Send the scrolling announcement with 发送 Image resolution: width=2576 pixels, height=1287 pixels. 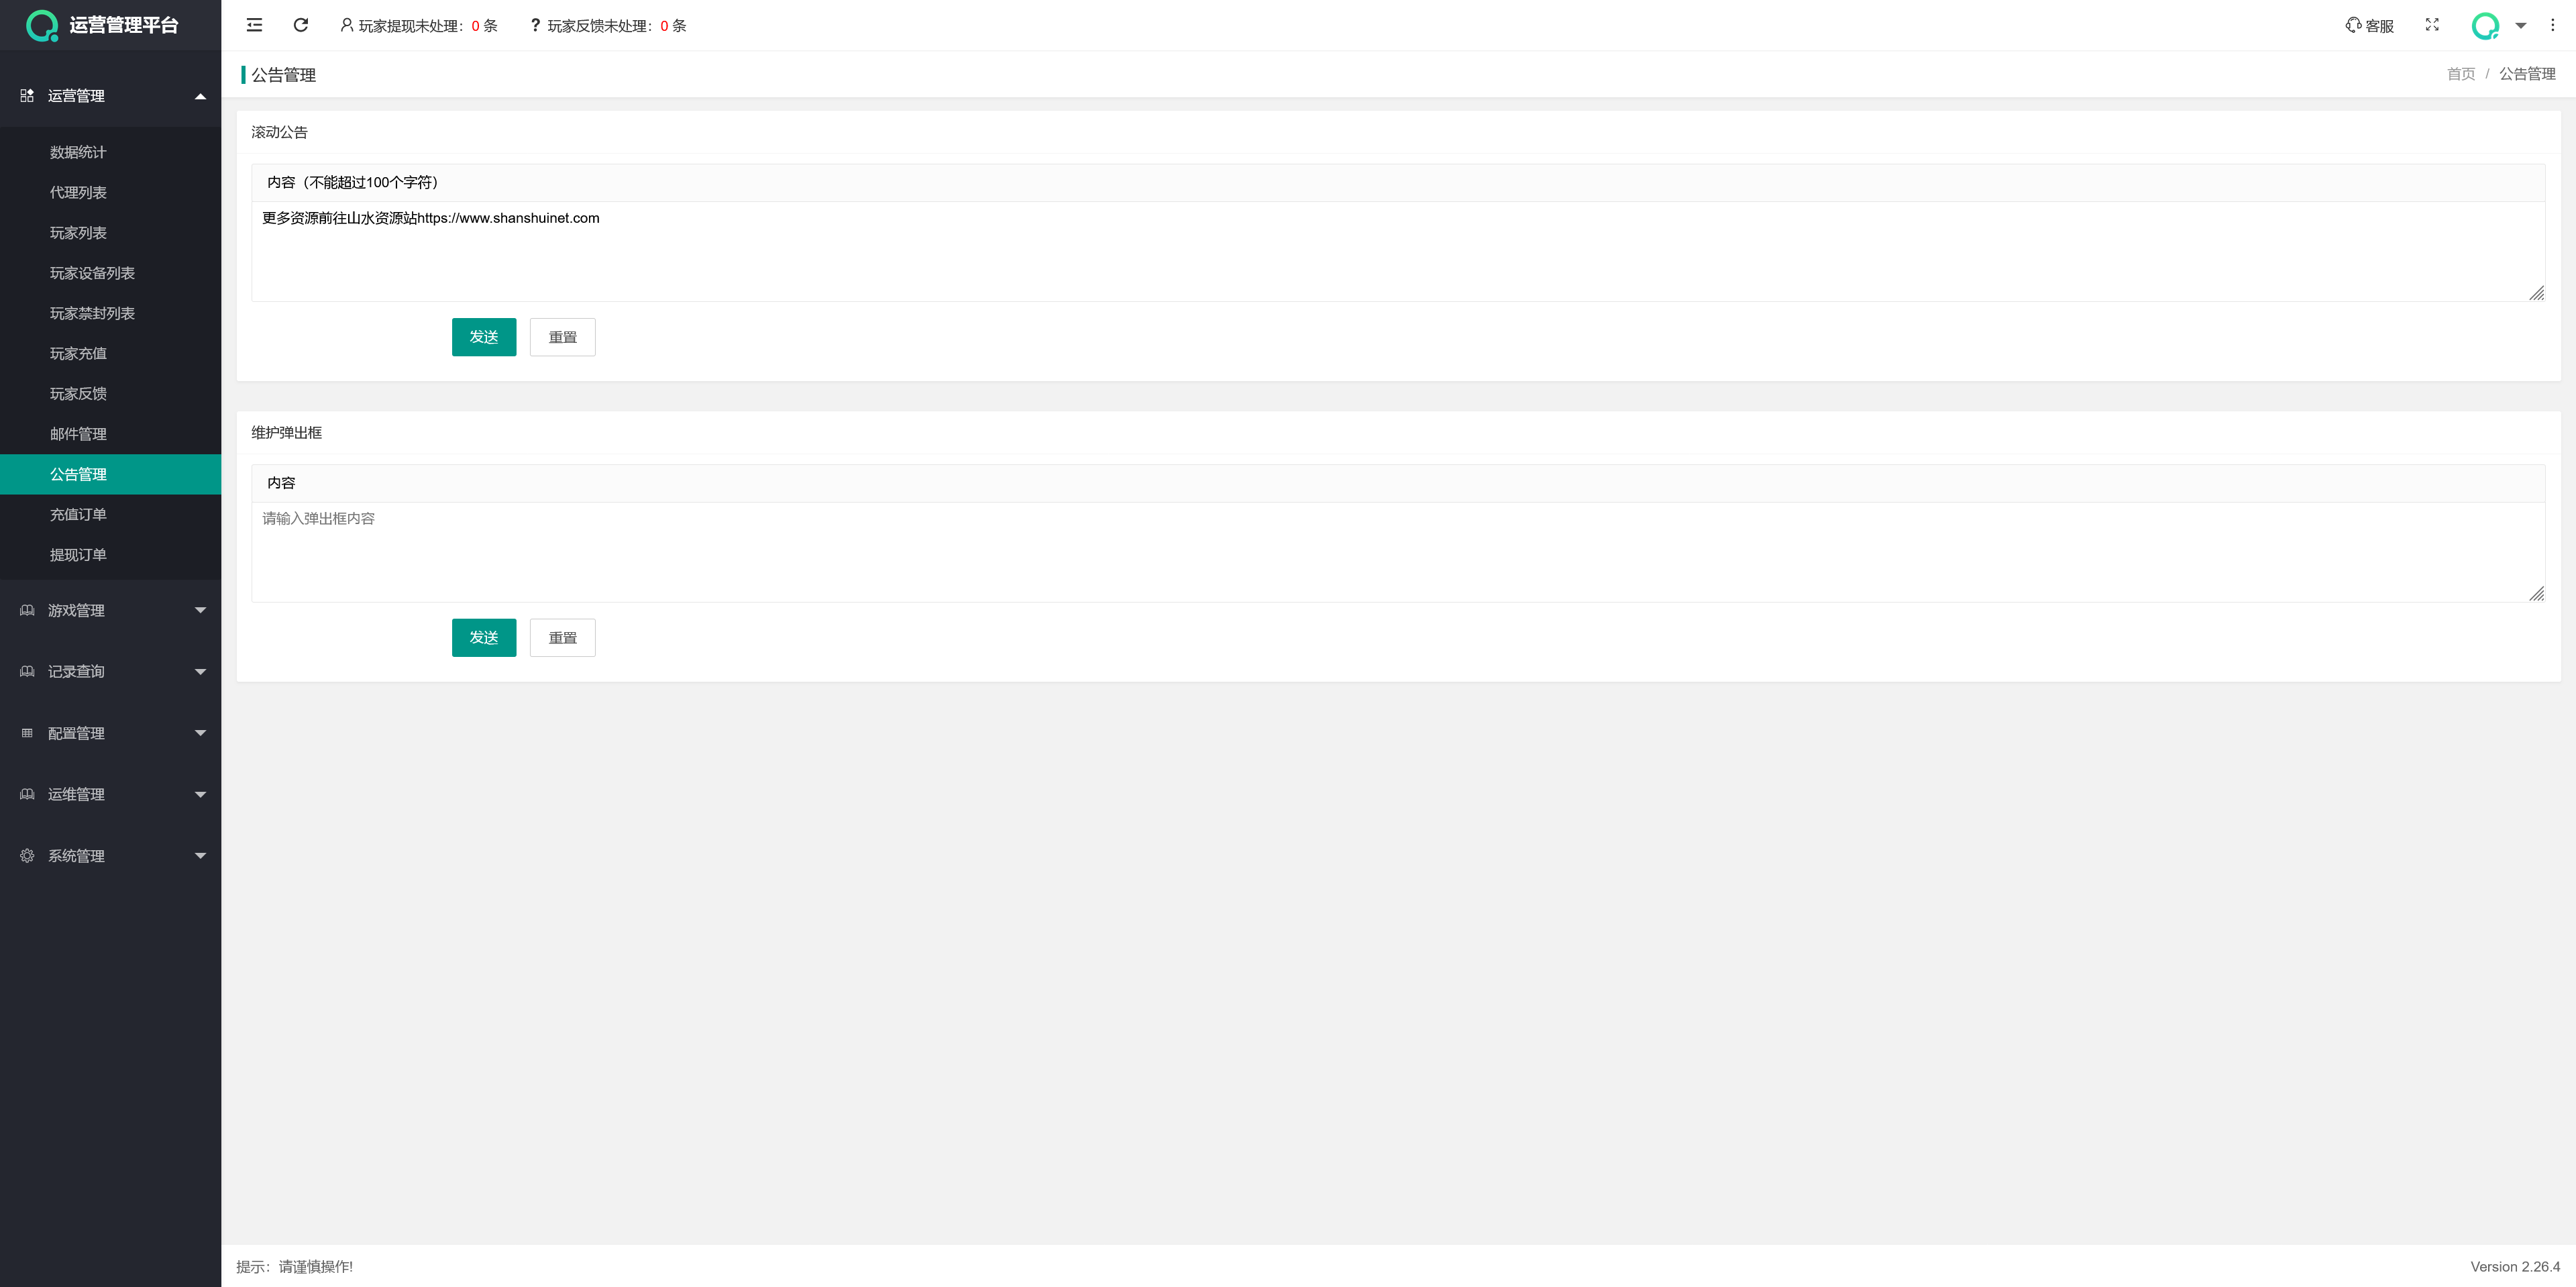(484, 337)
